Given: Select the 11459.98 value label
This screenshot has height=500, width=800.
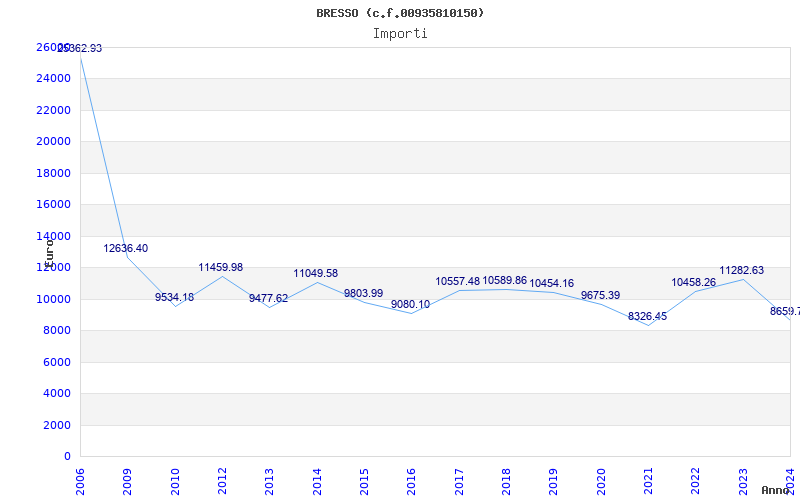Looking at the screenshot, I should pos(220,267).
